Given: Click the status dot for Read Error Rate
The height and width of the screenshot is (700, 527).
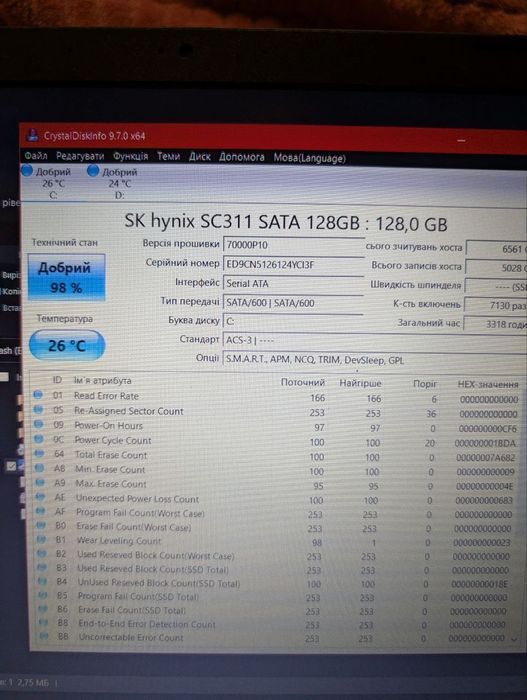Looking at the screenshot, I should click(38, 395).
